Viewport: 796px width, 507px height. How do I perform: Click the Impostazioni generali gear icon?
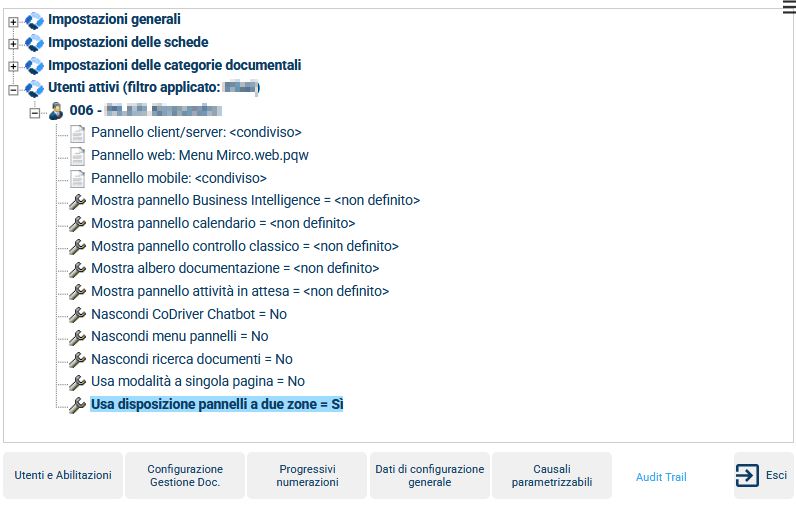point(35,20)
